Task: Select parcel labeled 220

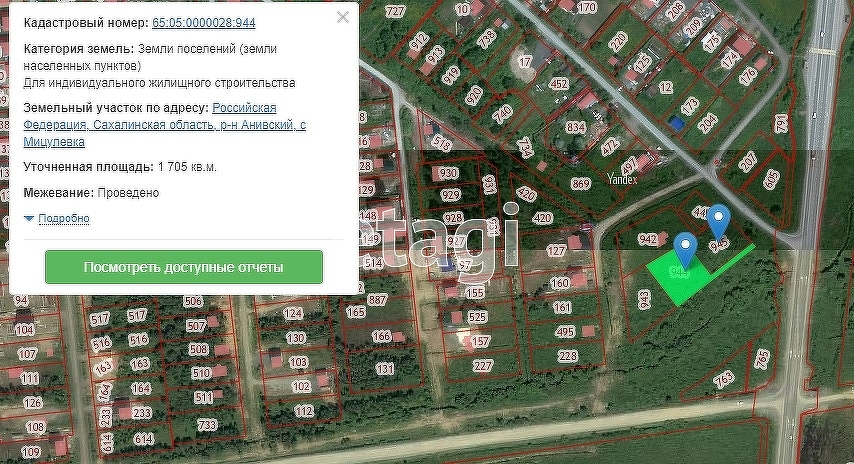Action: point(618,41)
